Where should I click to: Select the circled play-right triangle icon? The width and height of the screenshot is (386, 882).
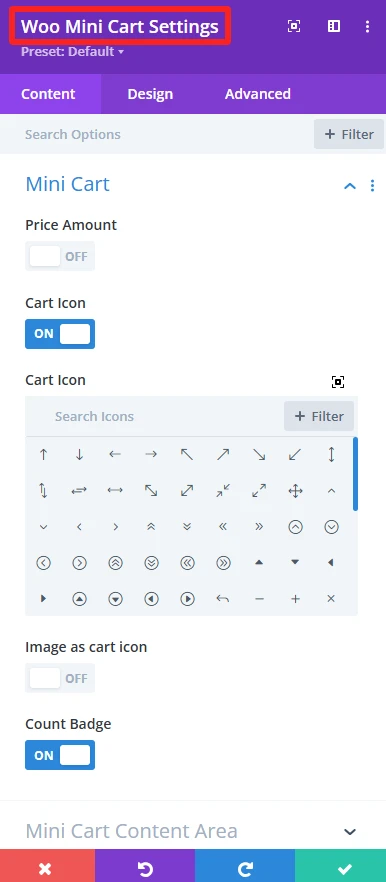[187, 599]
